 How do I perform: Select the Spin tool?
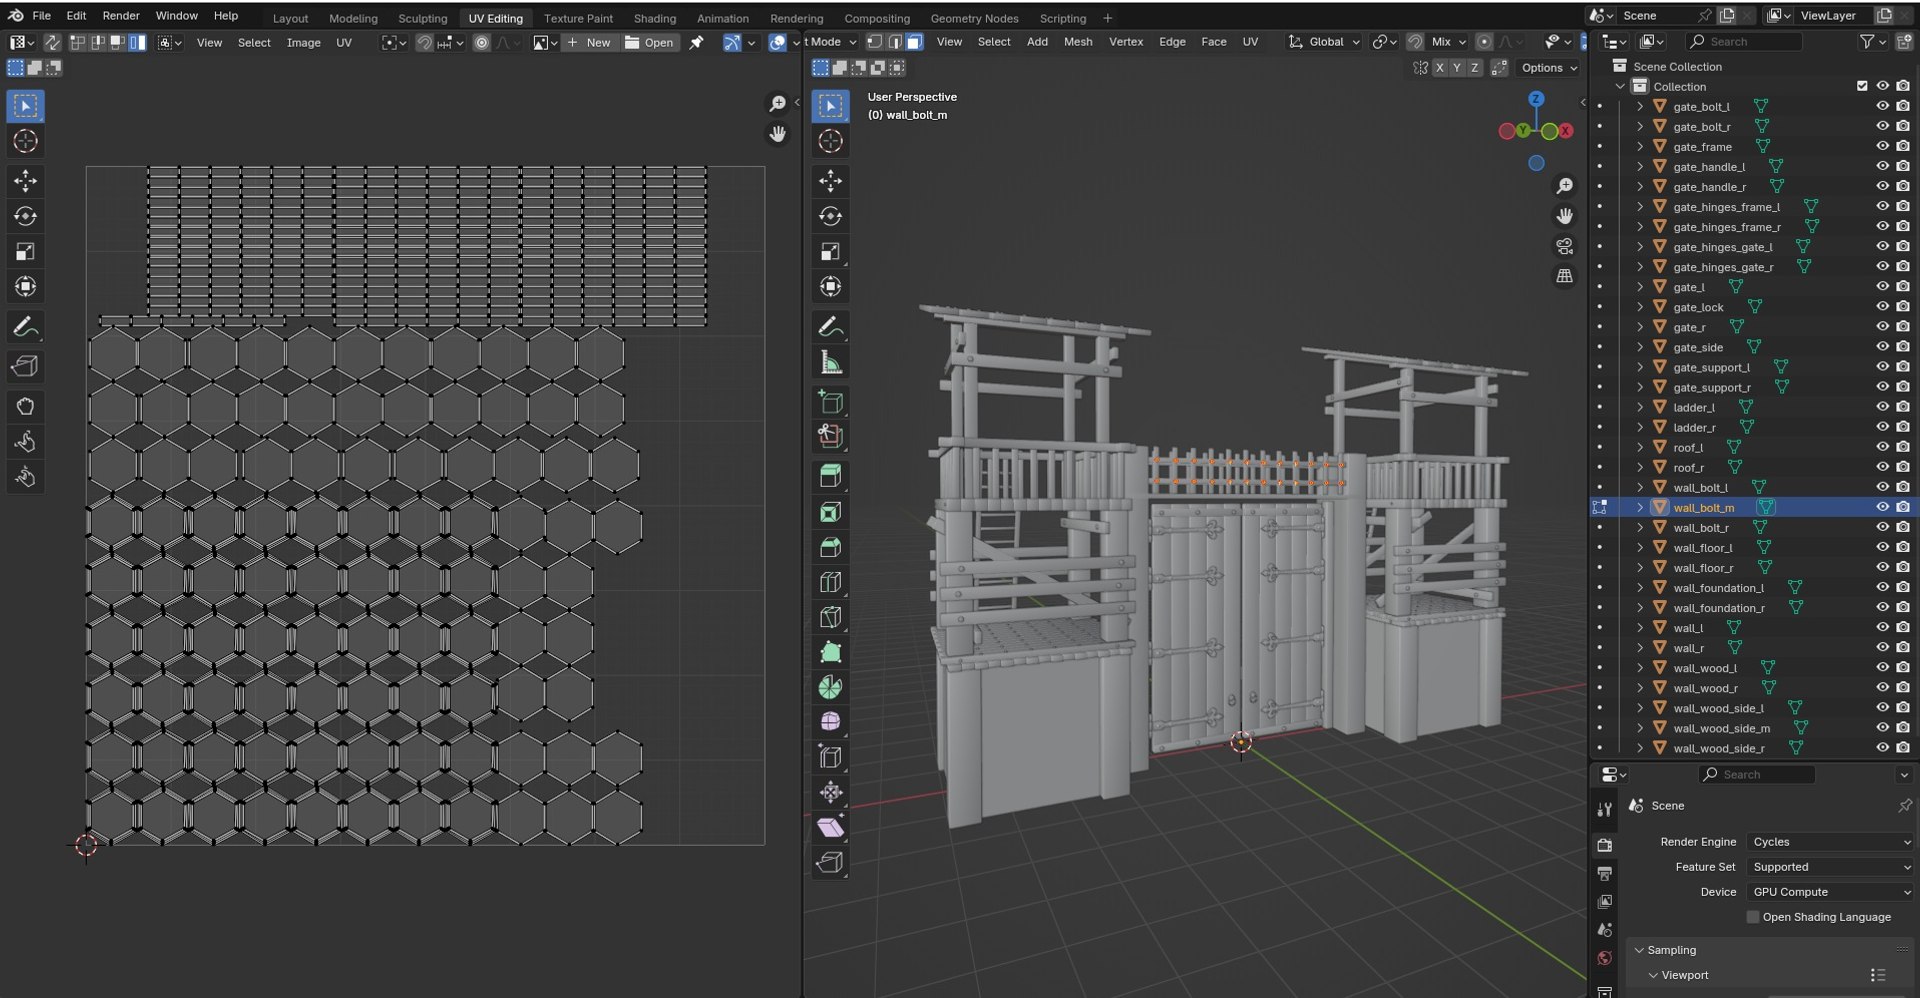830,687
